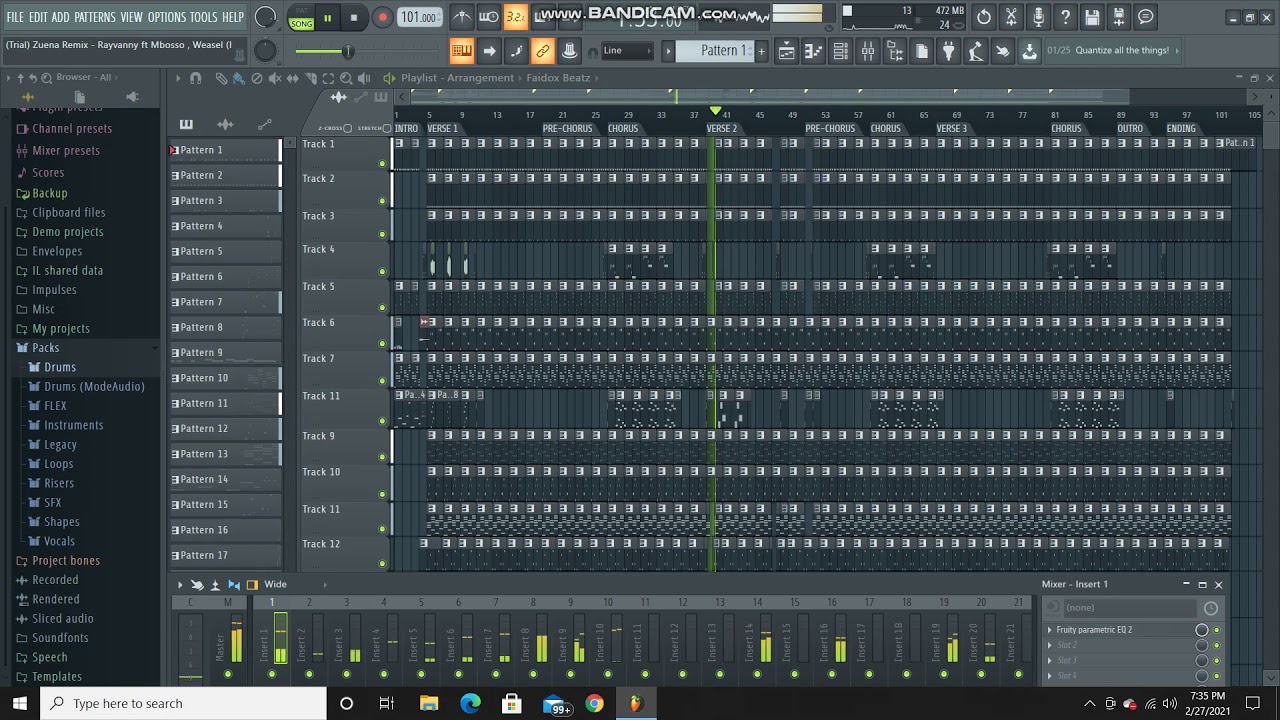The height and width of the screenshot is (720, 1280).
Task: Select the Delete tool in Playlist
Action: tap(257, 78)
